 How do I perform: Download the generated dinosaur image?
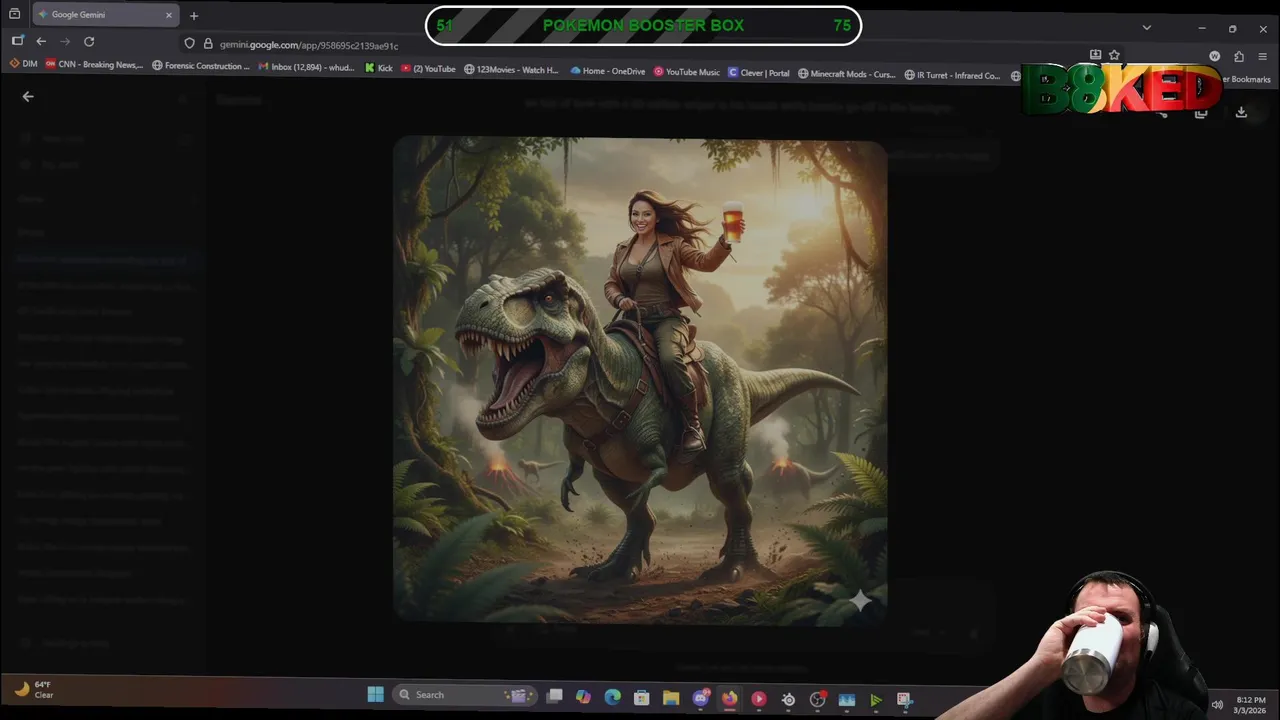[1241, 113]
